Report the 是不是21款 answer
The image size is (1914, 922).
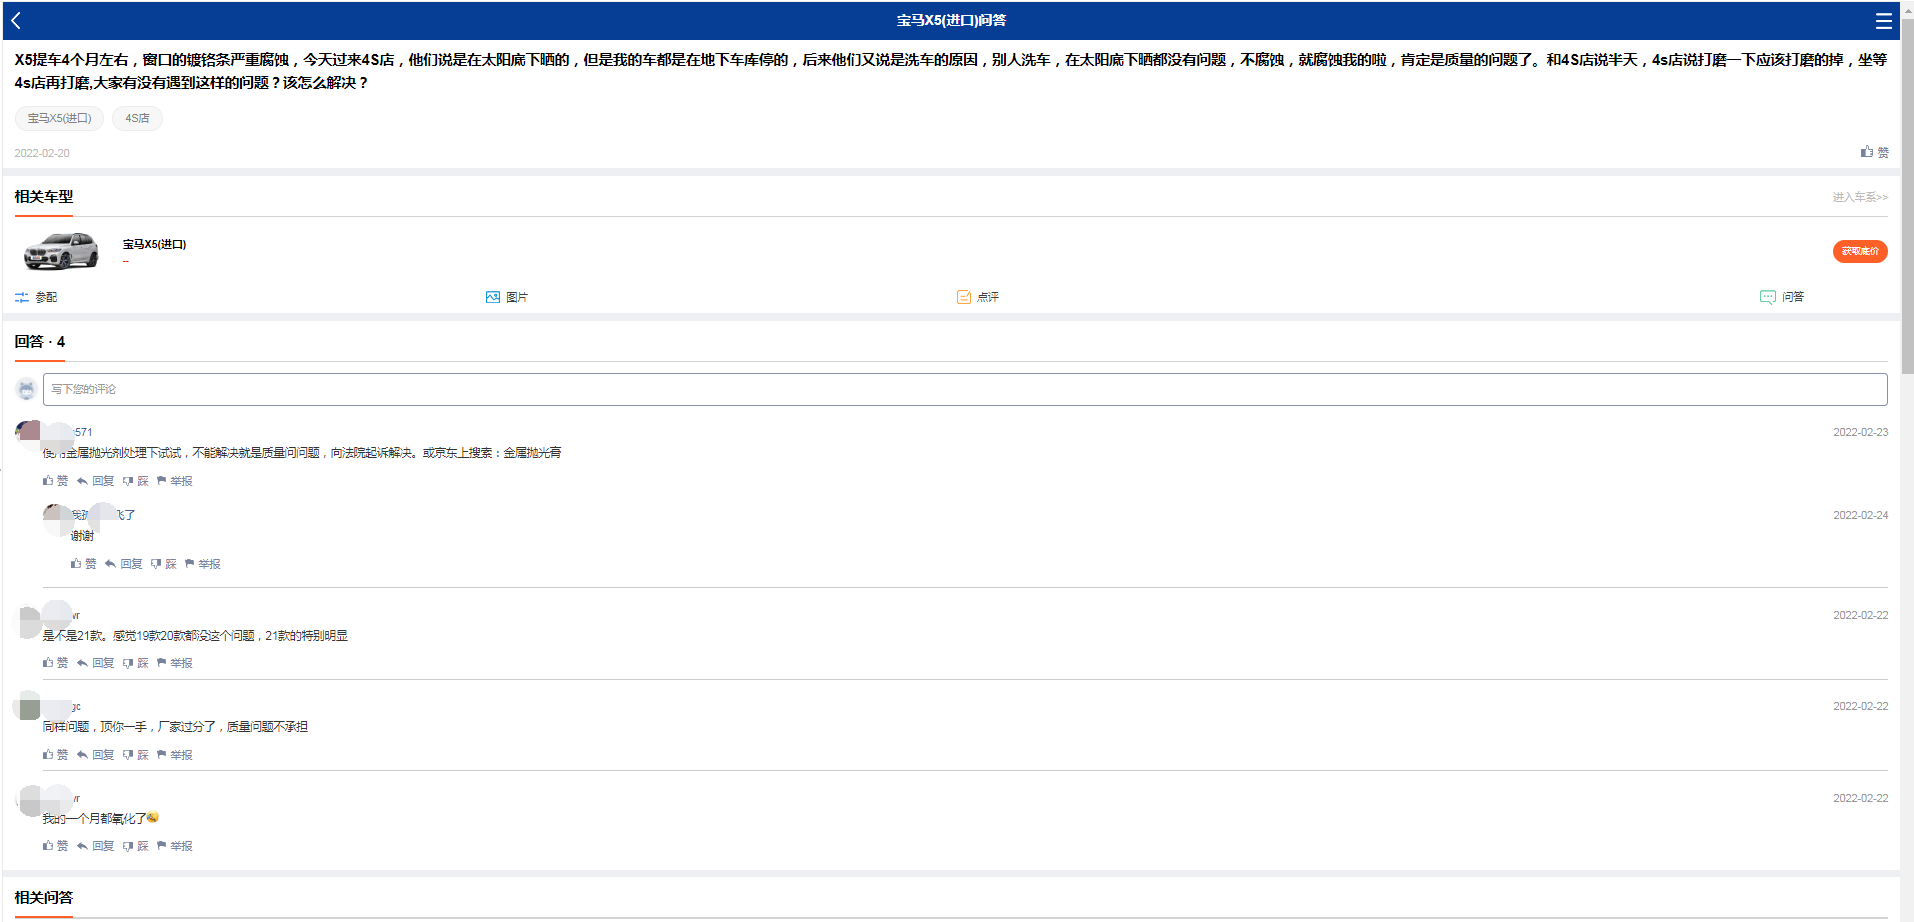(175, 663)
